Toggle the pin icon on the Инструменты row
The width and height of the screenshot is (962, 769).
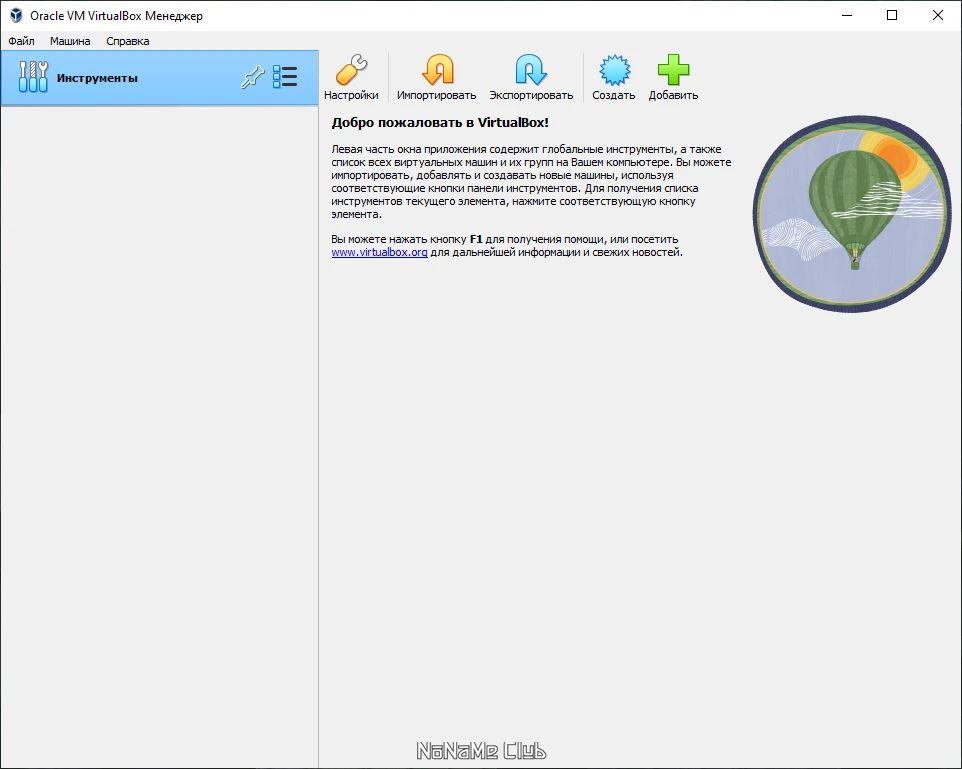click(x=252, y=78)
